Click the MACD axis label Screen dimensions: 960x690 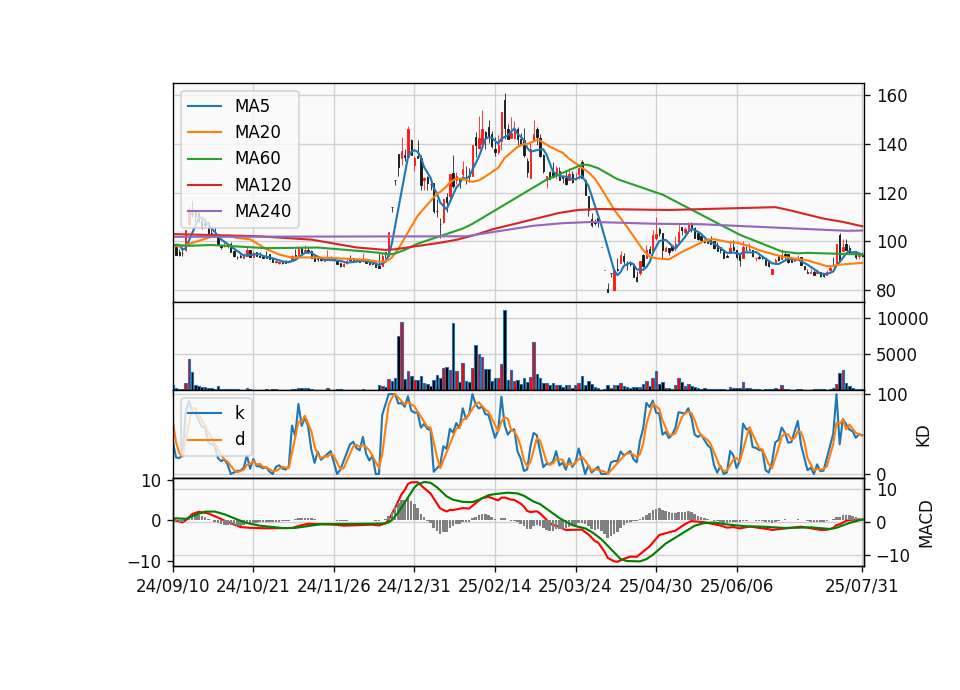925,524
